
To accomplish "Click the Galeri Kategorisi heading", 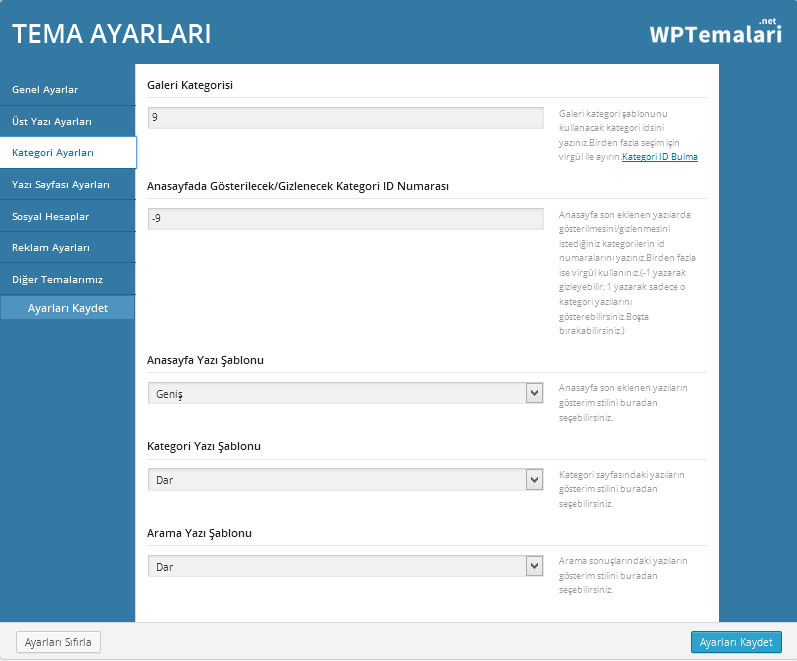I will [x=190, y=85].
